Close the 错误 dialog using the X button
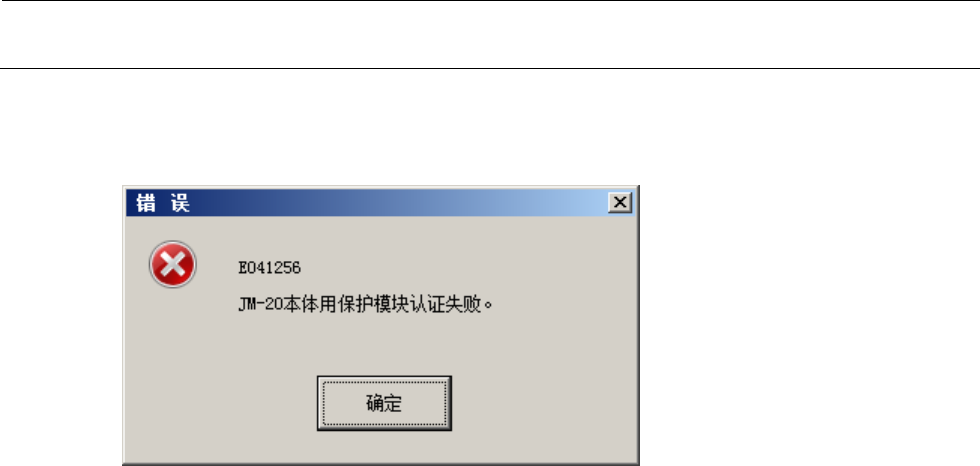This screenshot has height=466, width=980. (619, 202)
